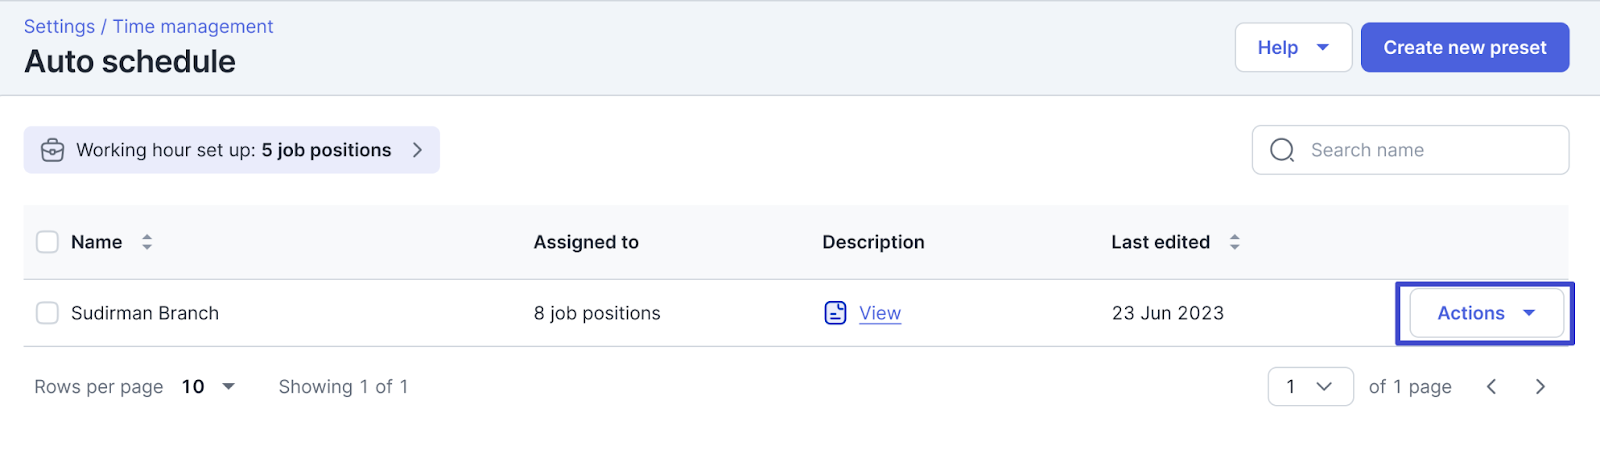
Task: Open the Help dropdown
Action: pyautogui.click(x=1293, y=48)
